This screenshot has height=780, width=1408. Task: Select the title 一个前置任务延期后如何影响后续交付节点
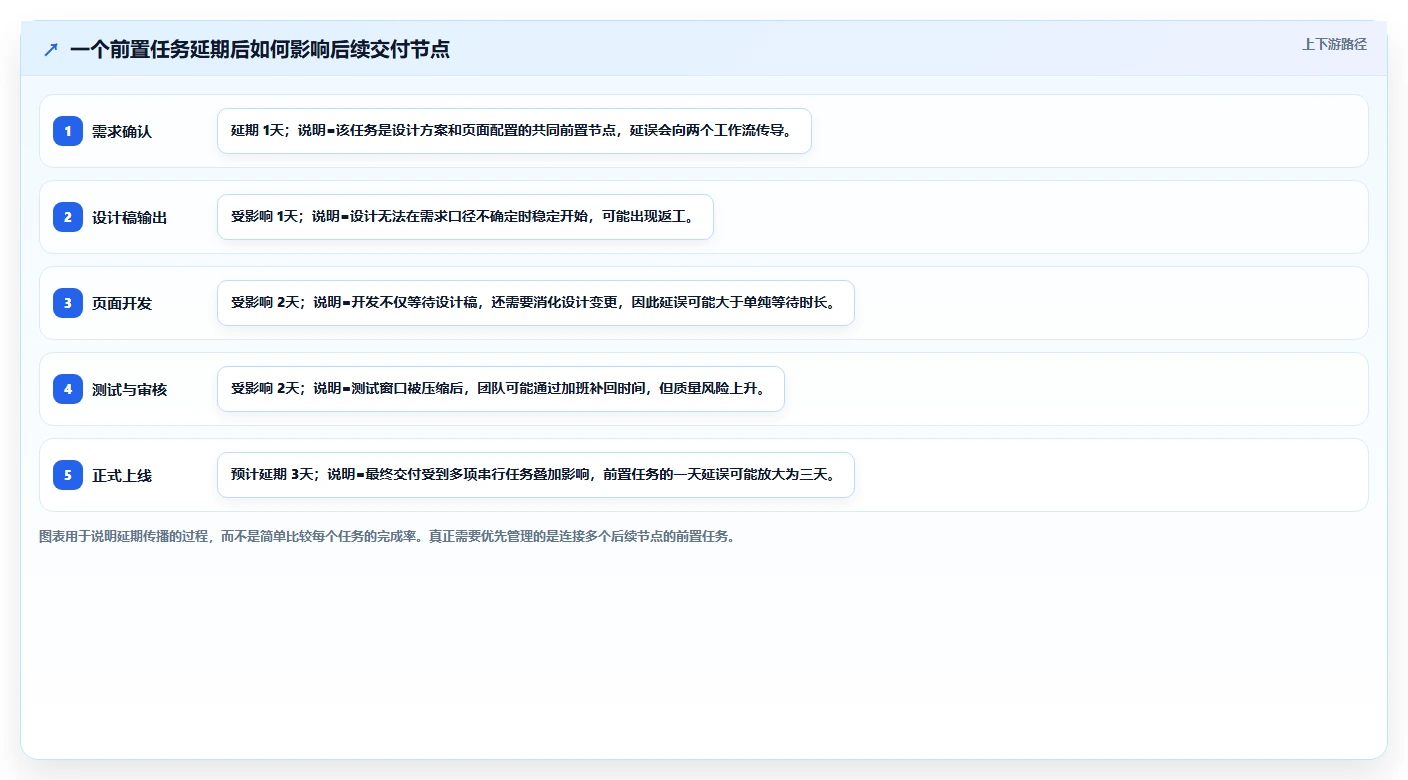[x=260, y=49]
